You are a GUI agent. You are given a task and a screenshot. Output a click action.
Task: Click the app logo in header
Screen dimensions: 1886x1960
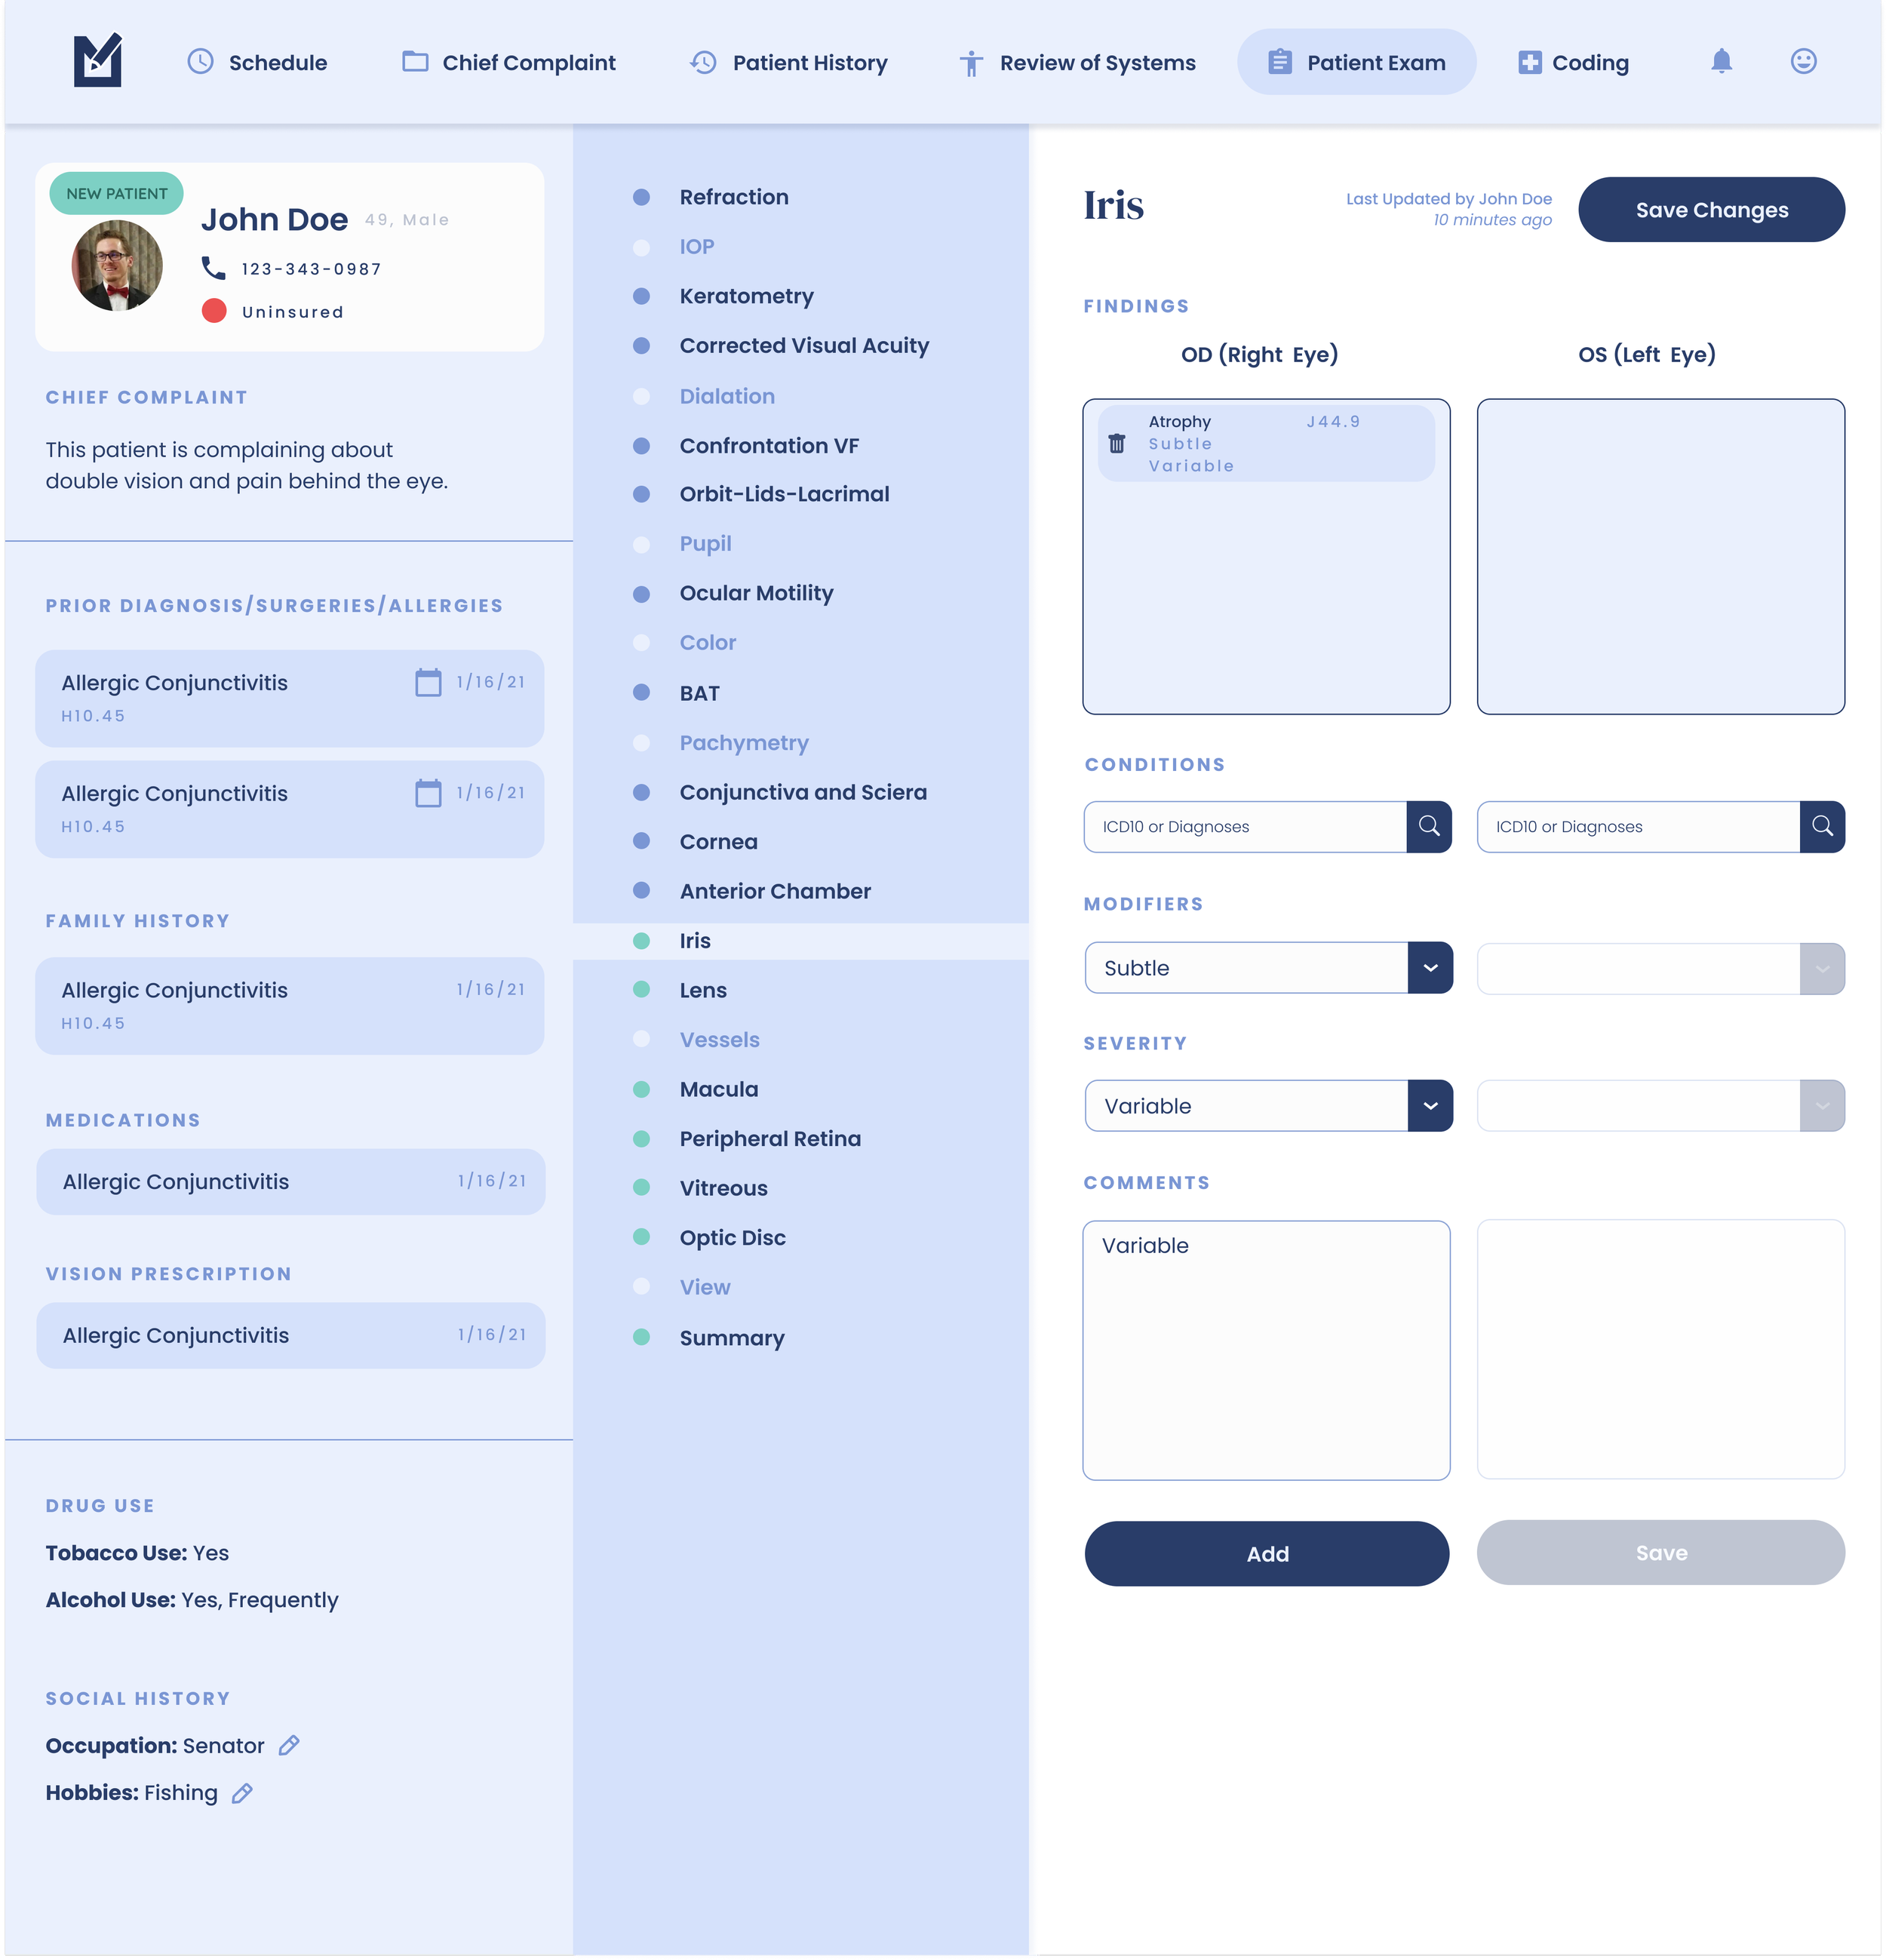tap(98, 60)
